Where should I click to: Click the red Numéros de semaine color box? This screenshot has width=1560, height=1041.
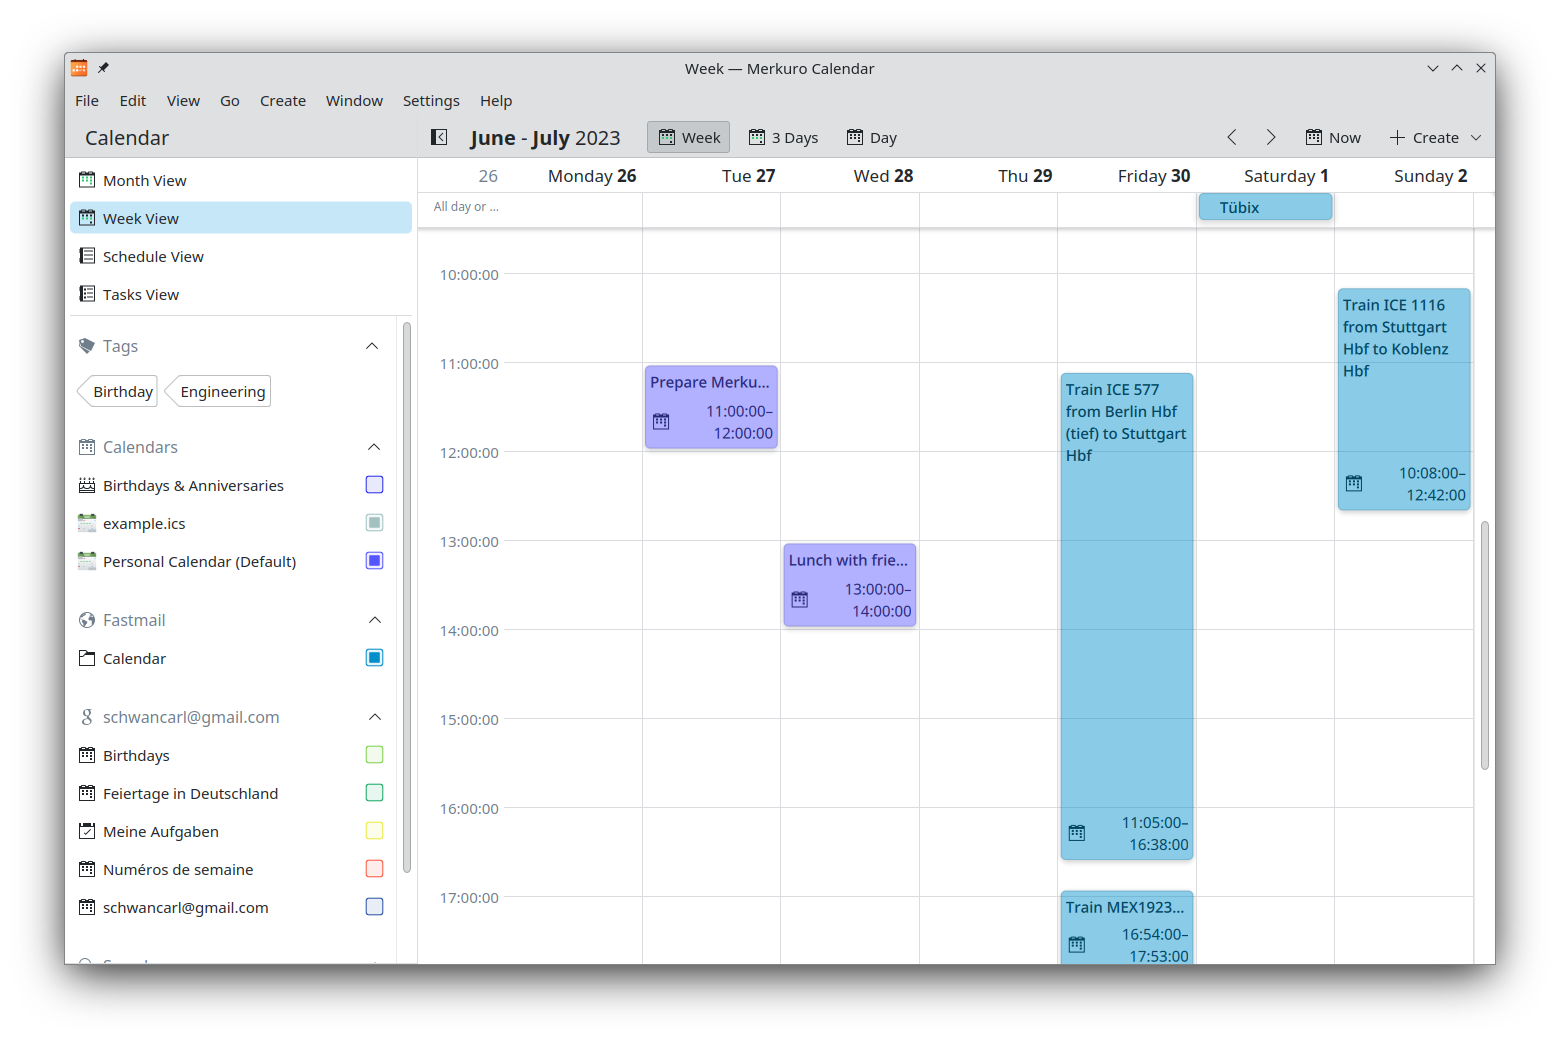point(374,869)
